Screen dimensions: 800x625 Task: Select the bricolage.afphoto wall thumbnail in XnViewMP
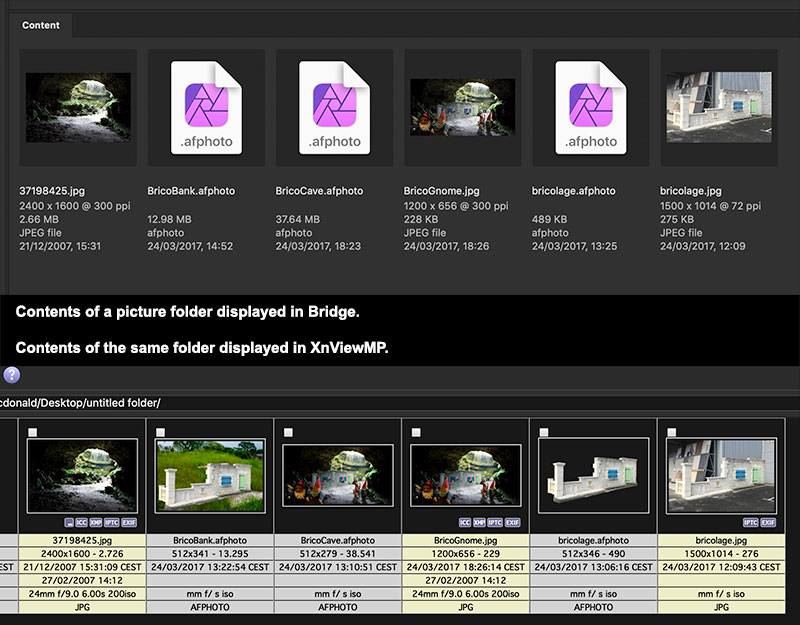click(x=594, y=476)
